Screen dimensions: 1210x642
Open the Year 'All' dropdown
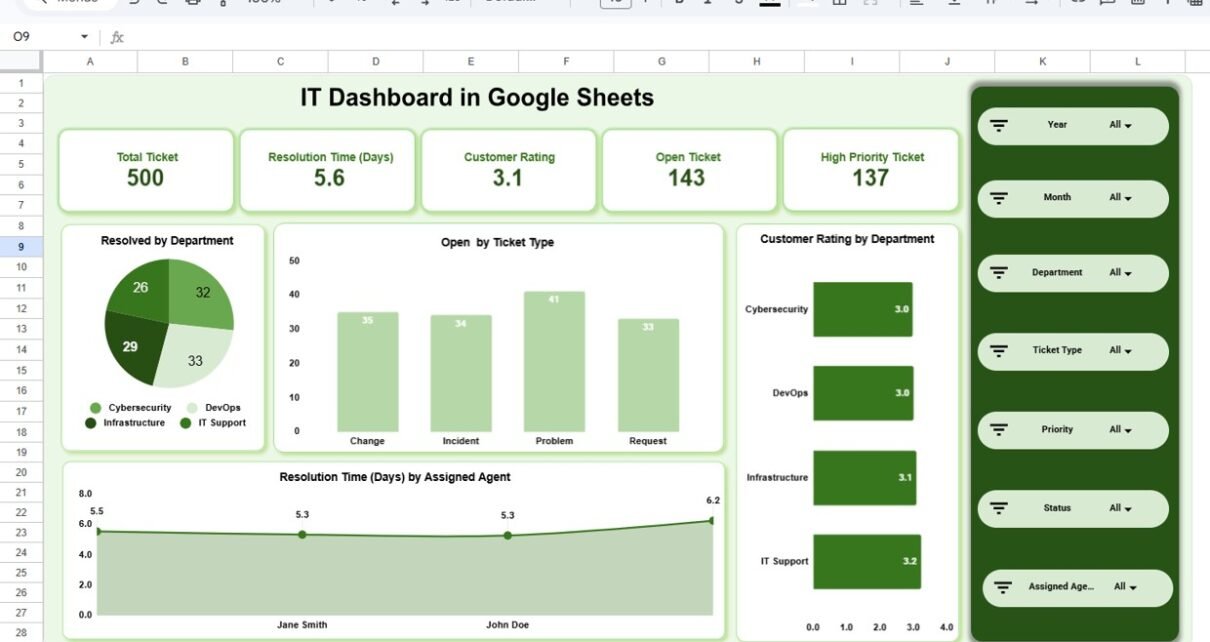coord(1120,126)
